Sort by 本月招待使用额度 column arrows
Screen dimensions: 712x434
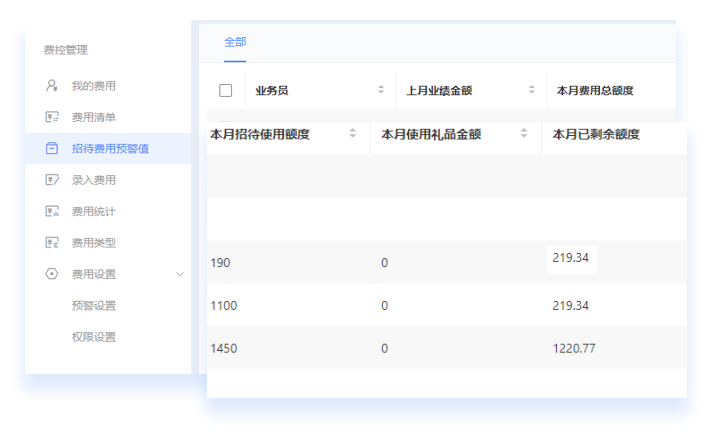(352, 134)
